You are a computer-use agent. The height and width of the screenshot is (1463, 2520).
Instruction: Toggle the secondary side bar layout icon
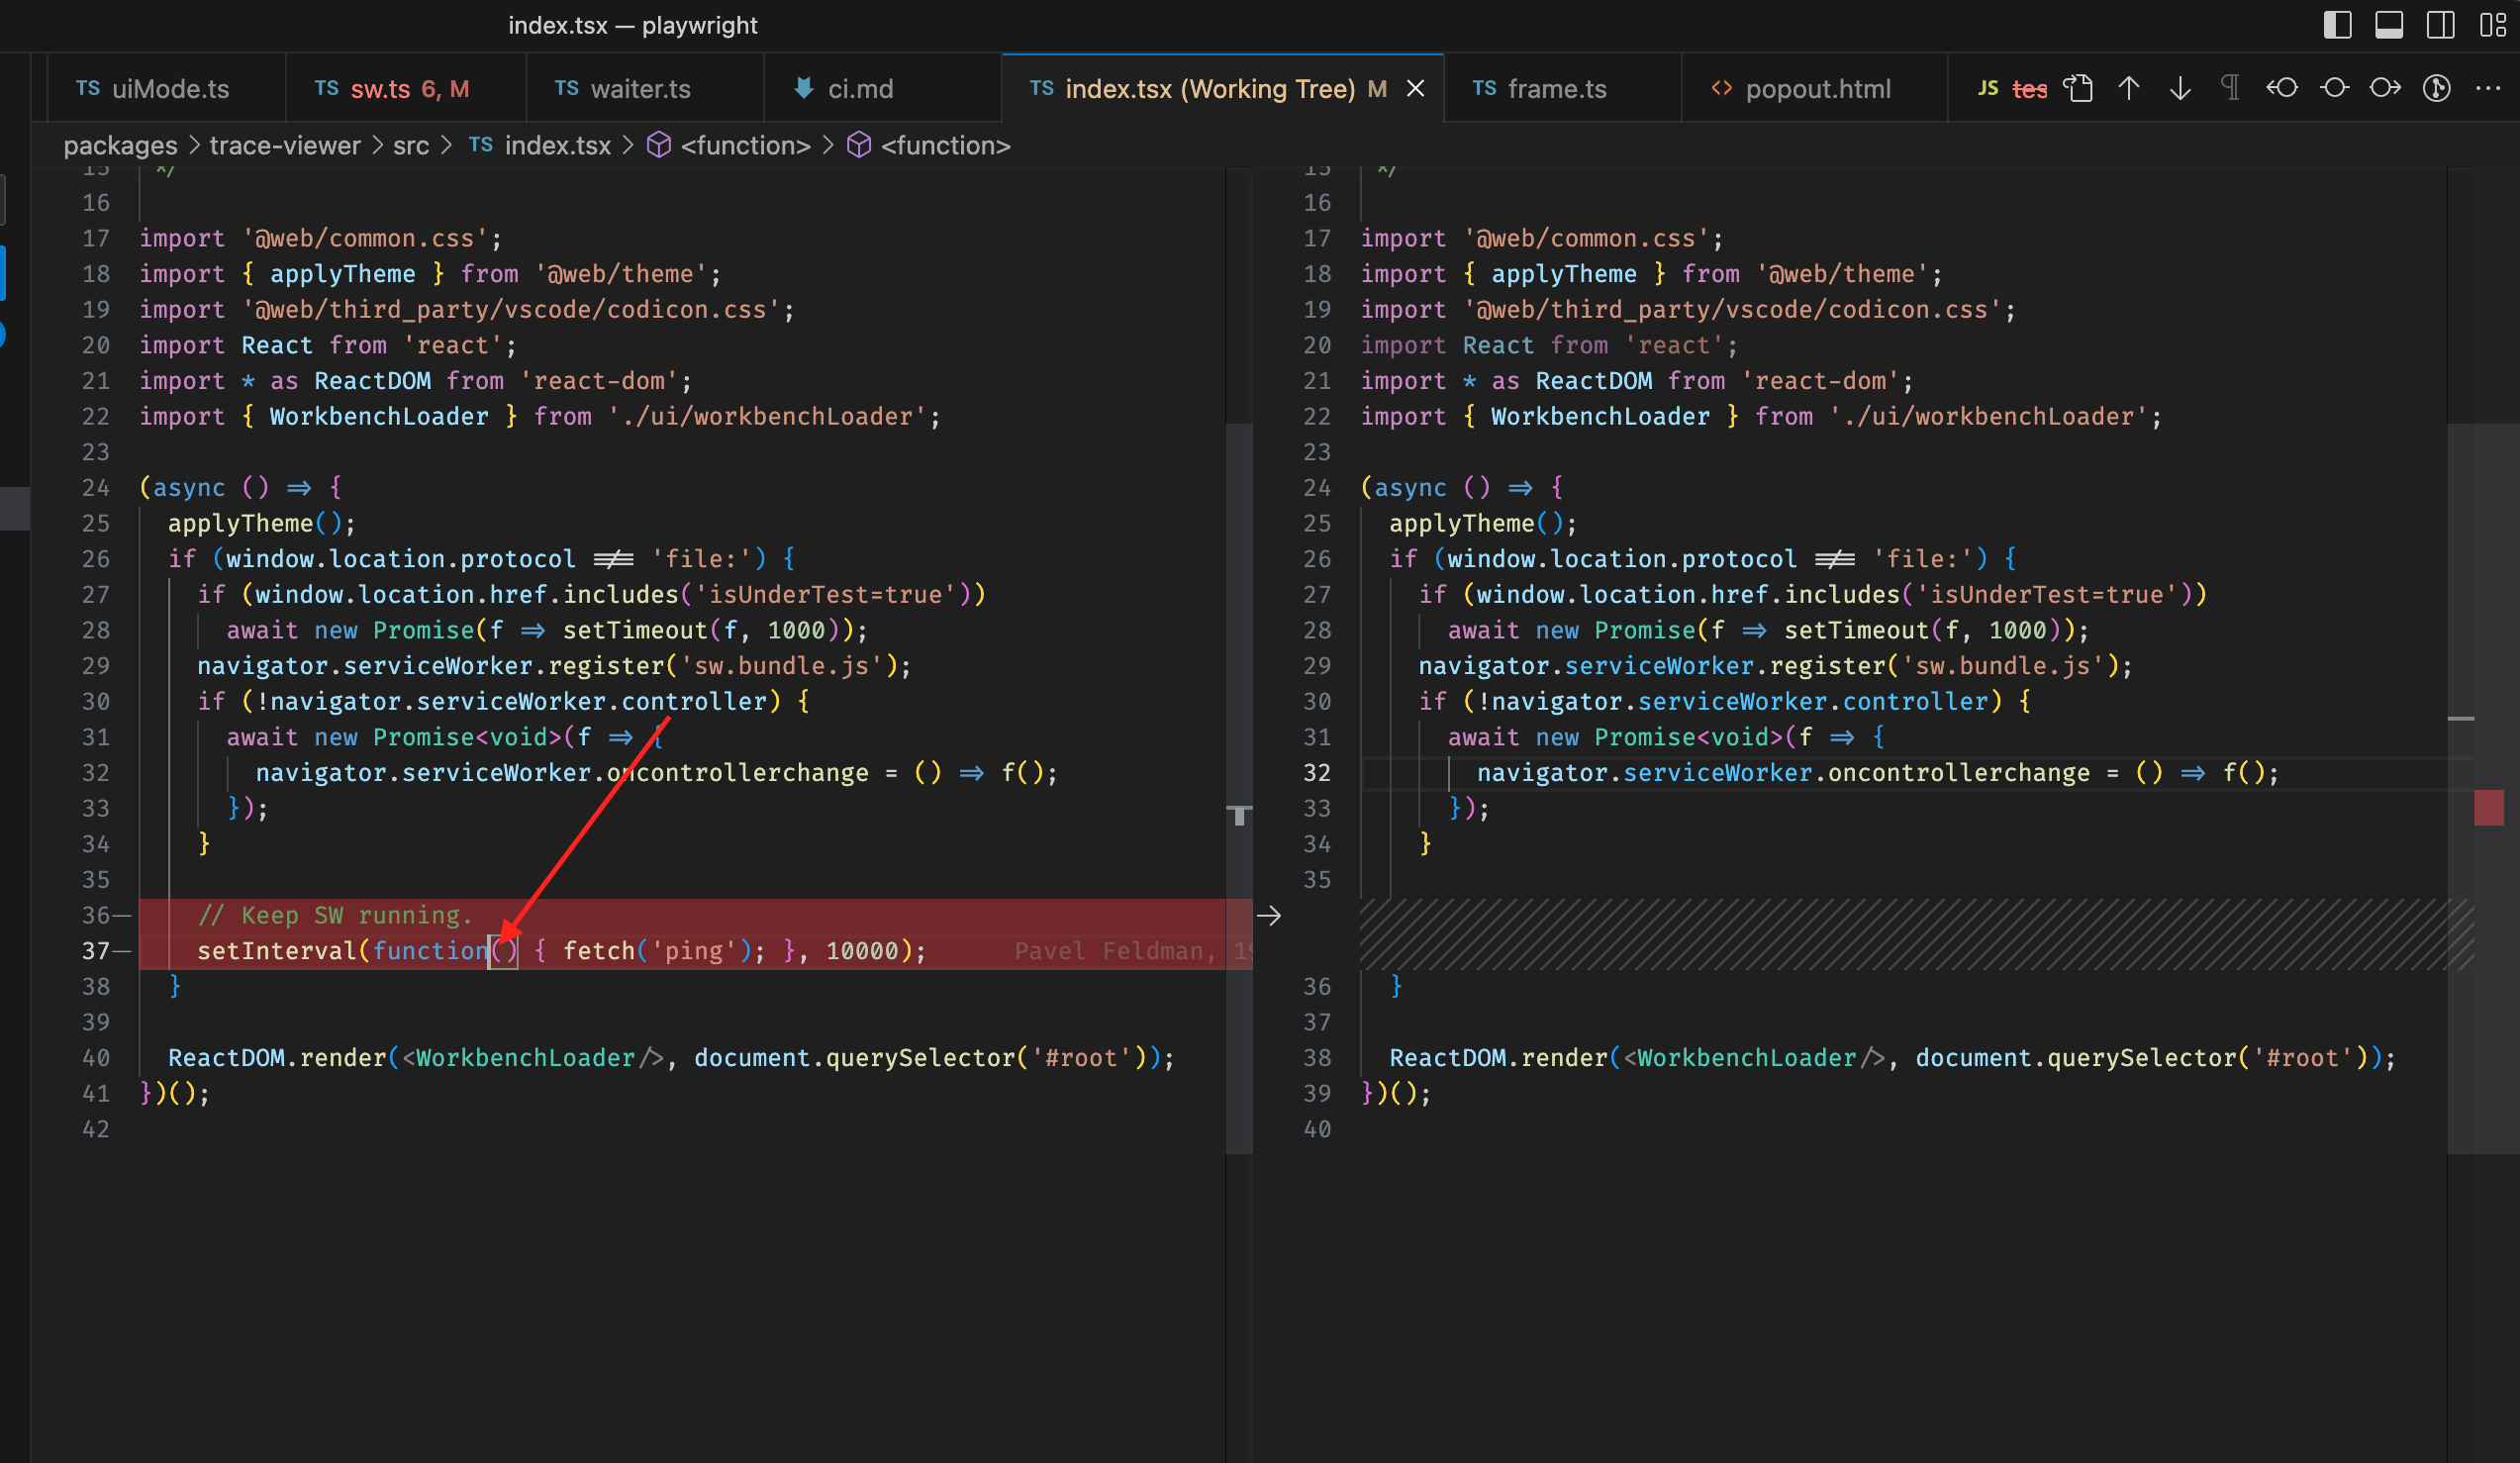click(2441, 25)
